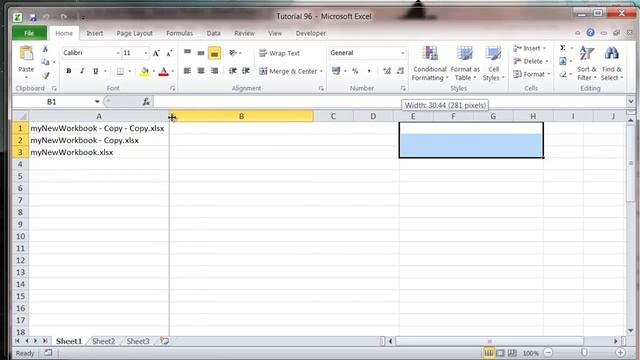Click the Fill down icon
The height and width of the screenshot is (360, 640).
[563, 61]
